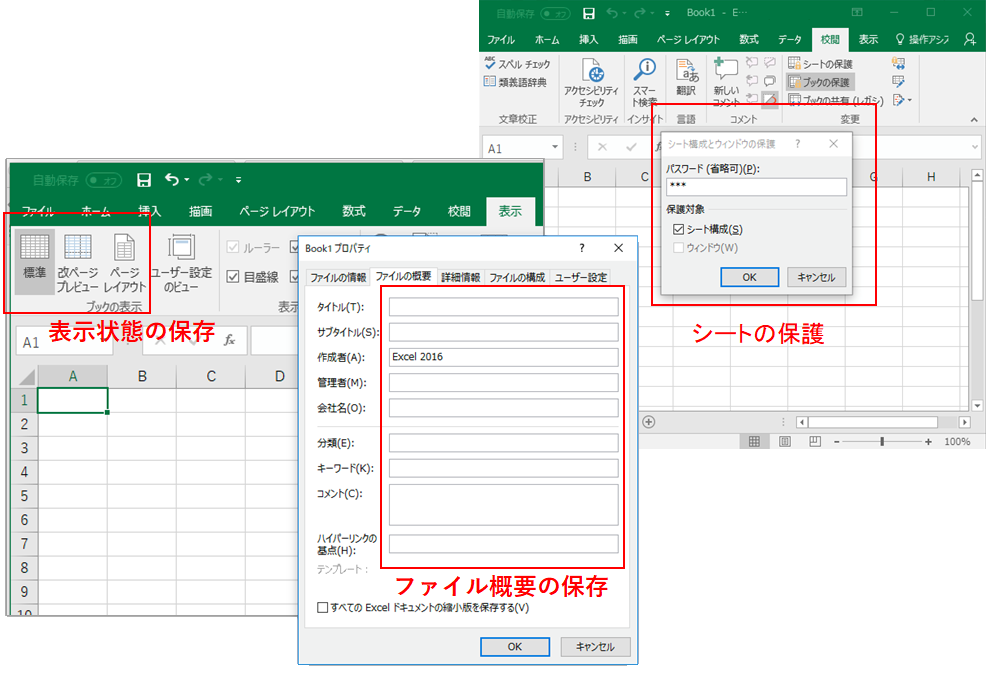Viewport: 986px width, 682px height.
Task: Open Smart Lookup (スマート検索)
Action: [645, 82]
